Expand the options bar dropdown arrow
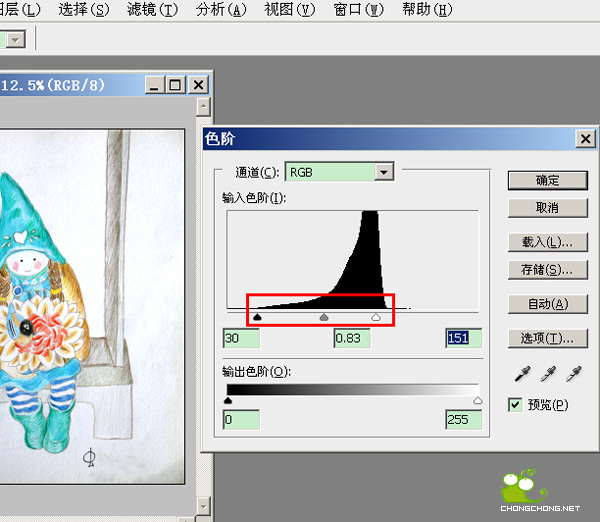600x522 pixels. click(16, 40)
